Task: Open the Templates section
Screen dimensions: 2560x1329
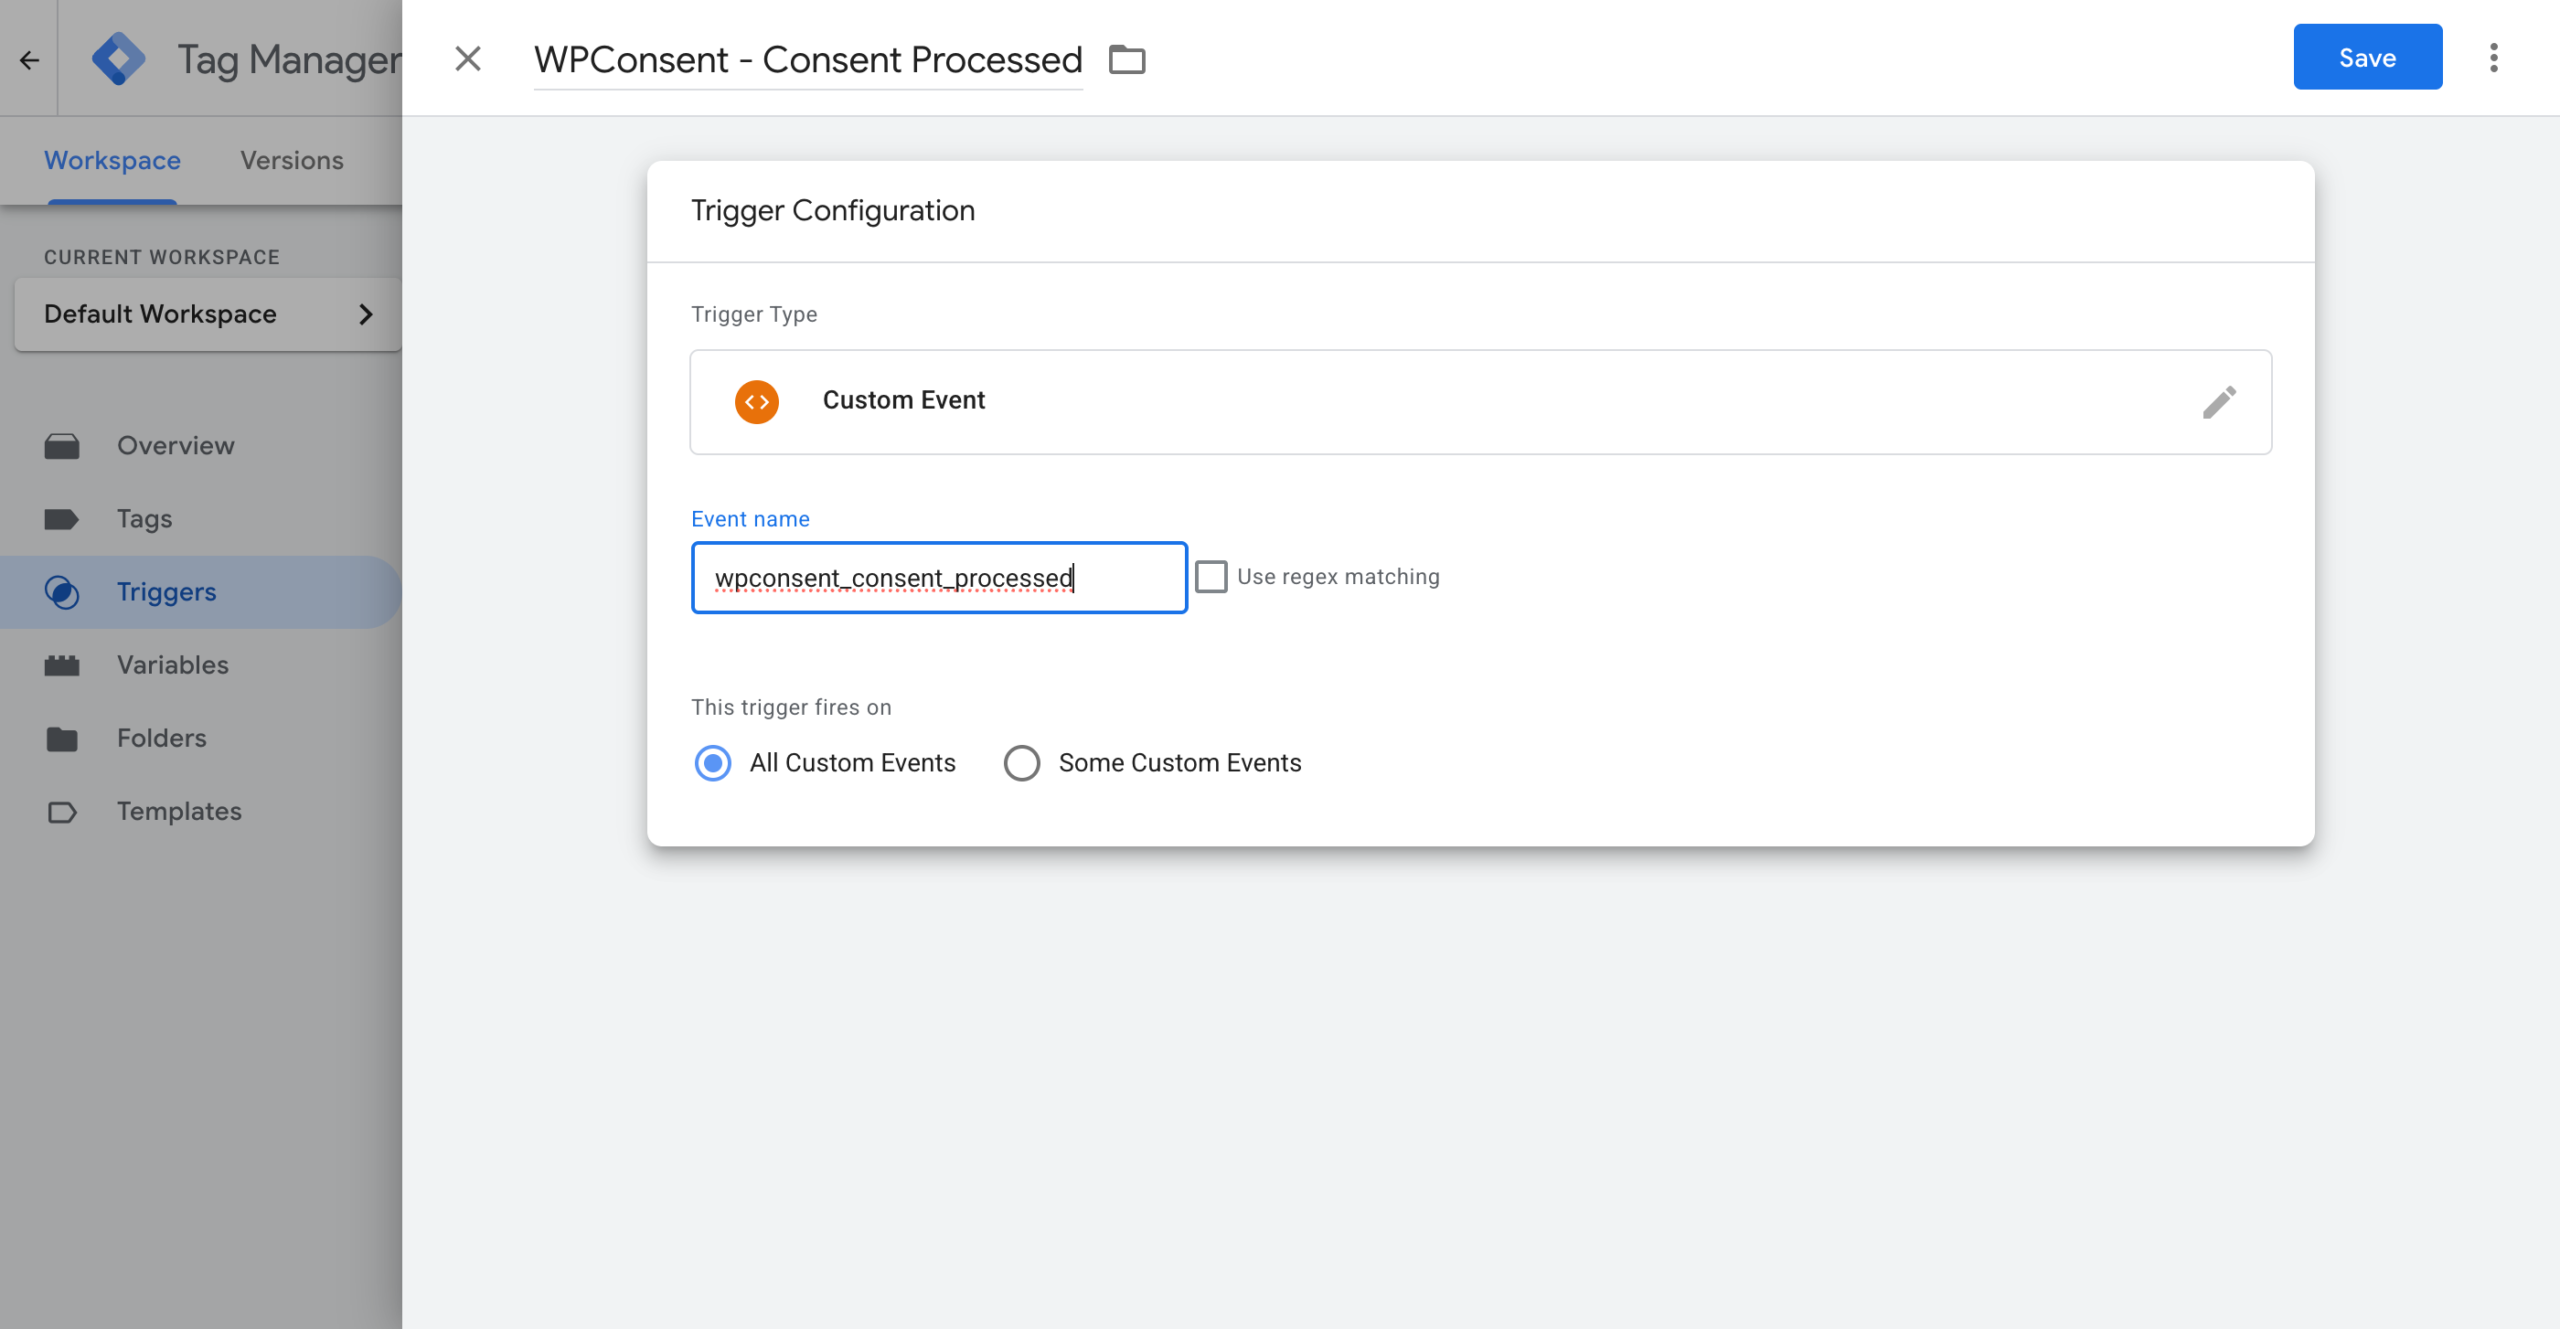Action: tap(62, 811)
